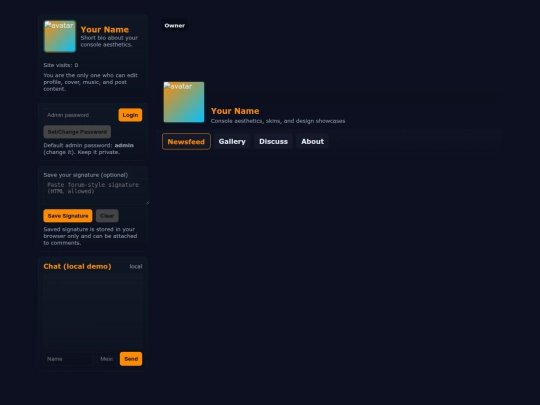The image size is (540, 405).
Task: Go to the About tab
Action: [x=312, y=142]
